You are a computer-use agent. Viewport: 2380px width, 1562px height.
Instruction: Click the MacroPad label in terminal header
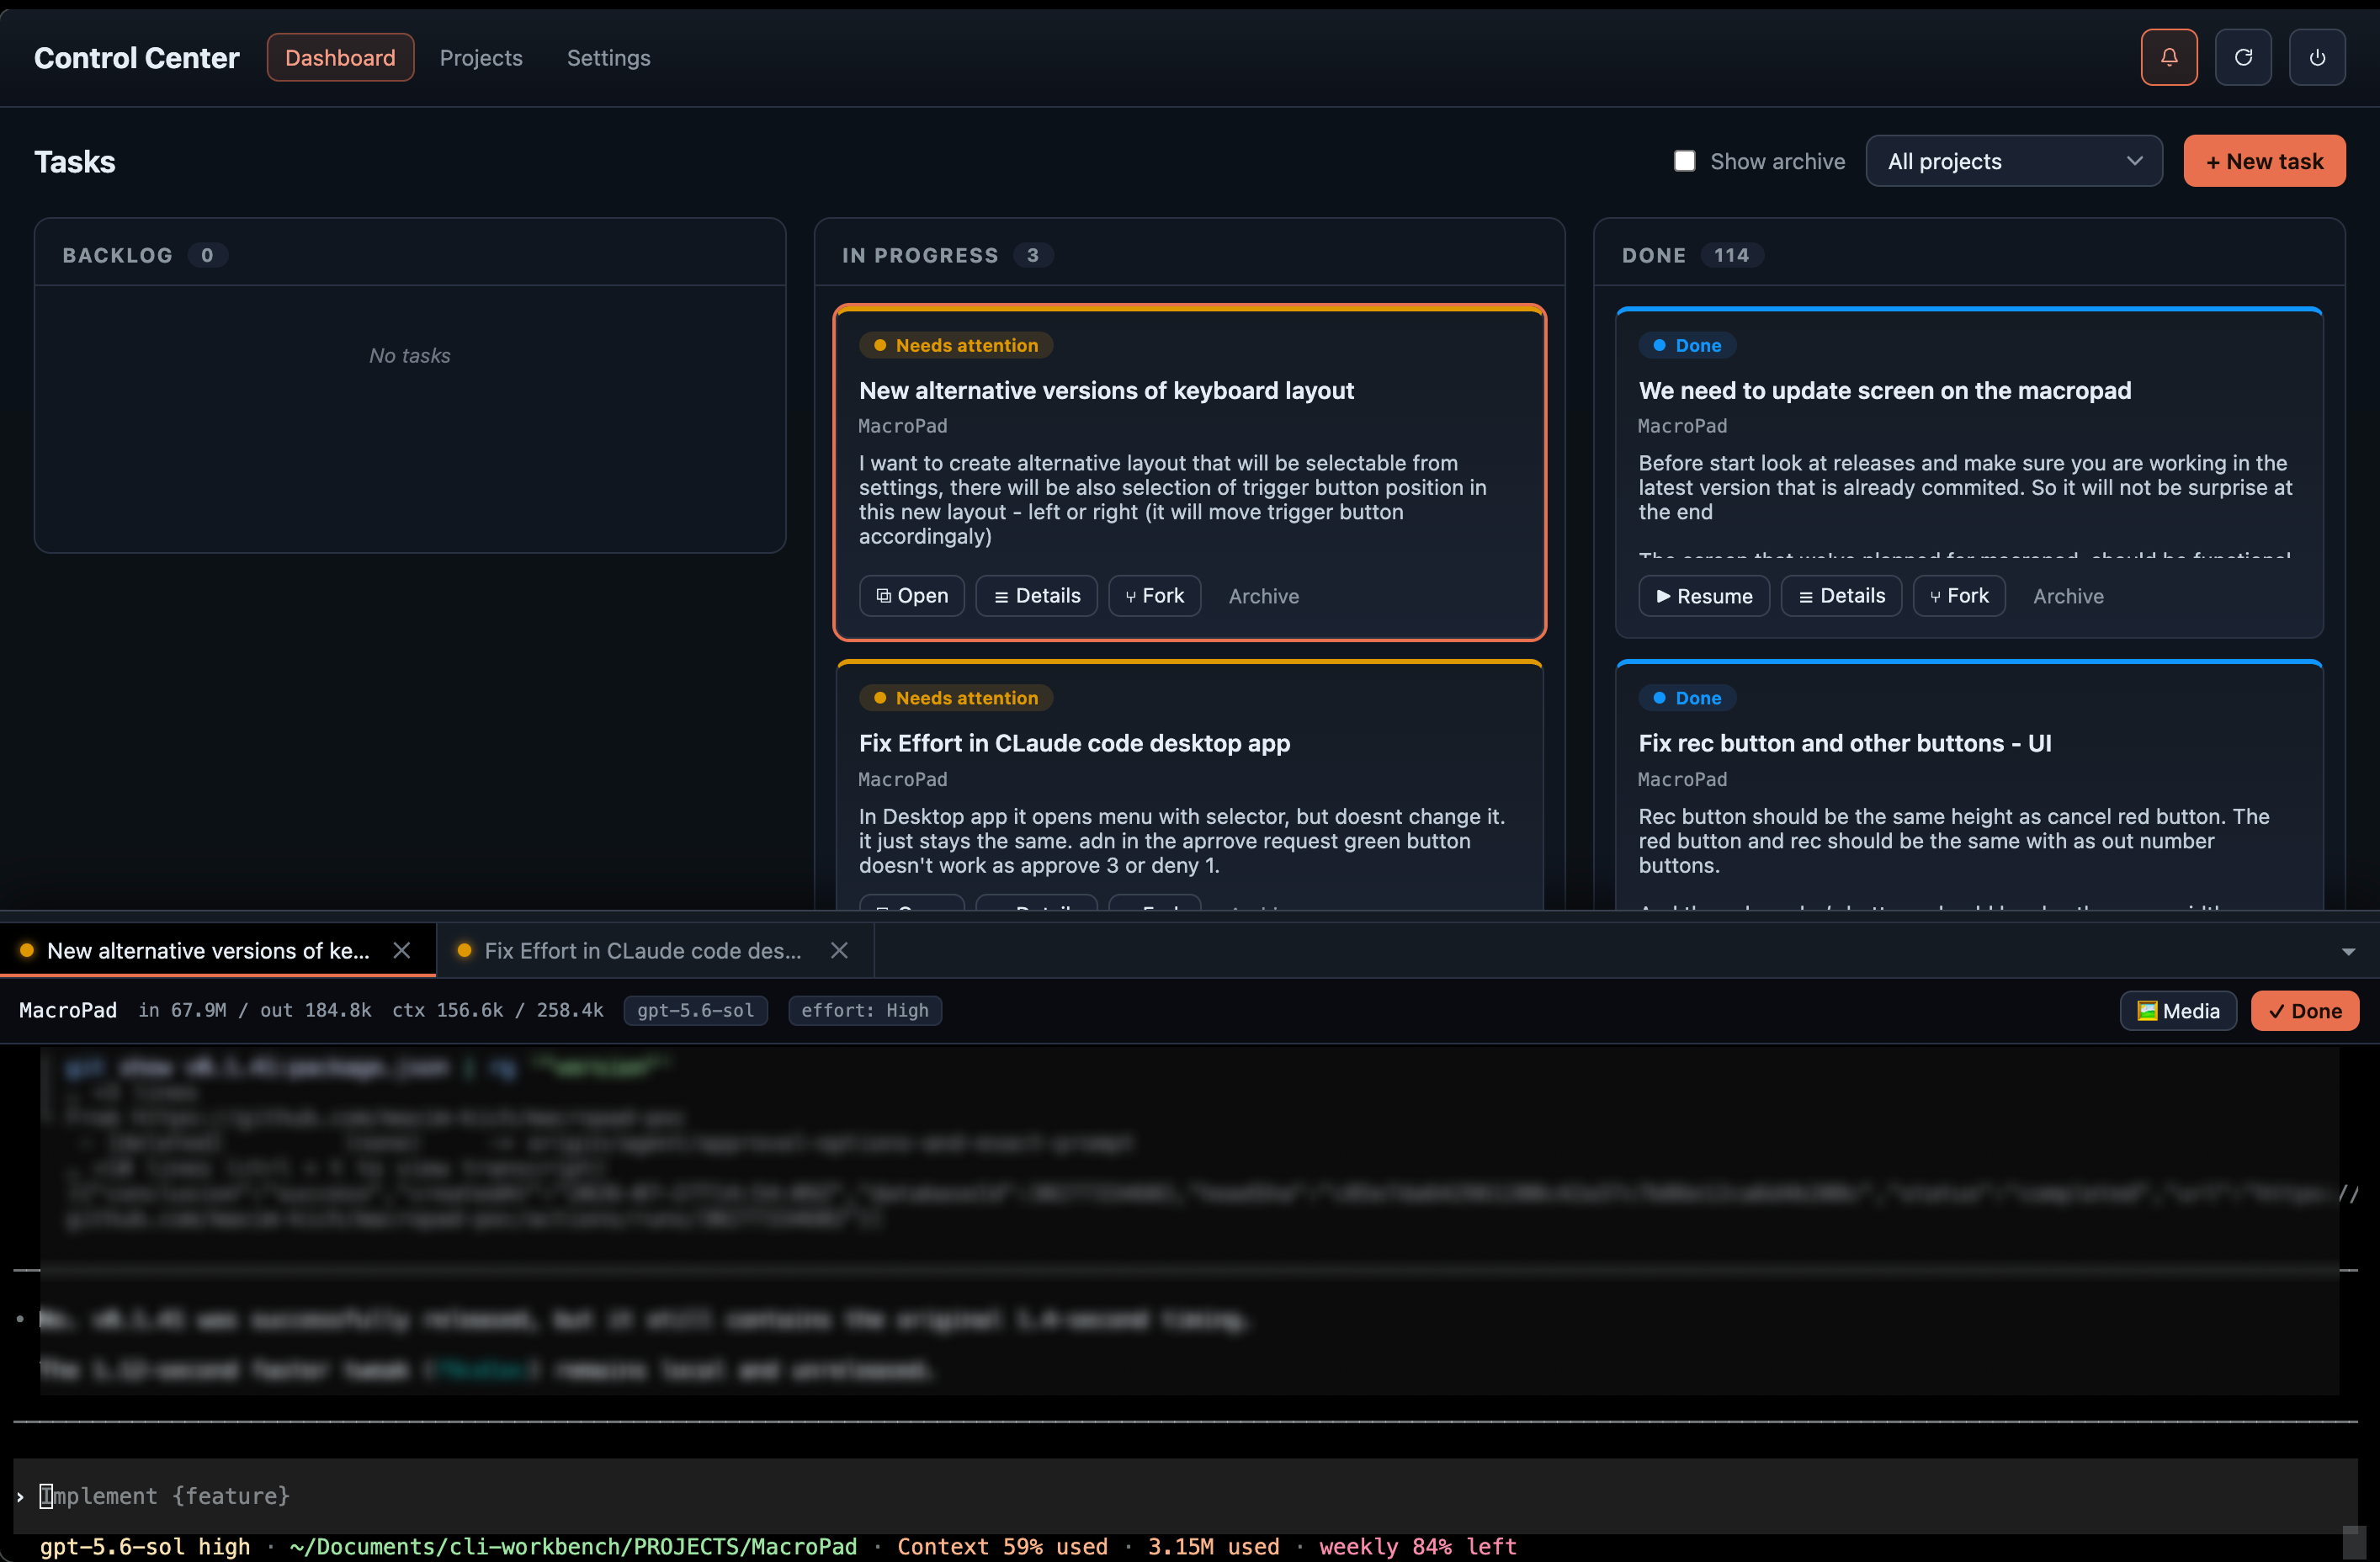[x=68, y=1011]
